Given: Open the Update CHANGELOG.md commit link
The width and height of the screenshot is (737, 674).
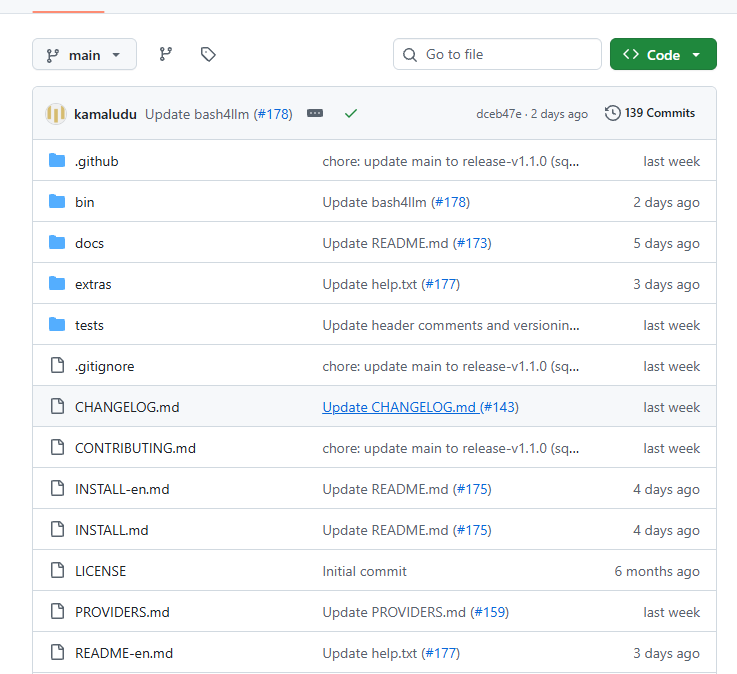Looking at the screenshot, I should tap(400, 407).
